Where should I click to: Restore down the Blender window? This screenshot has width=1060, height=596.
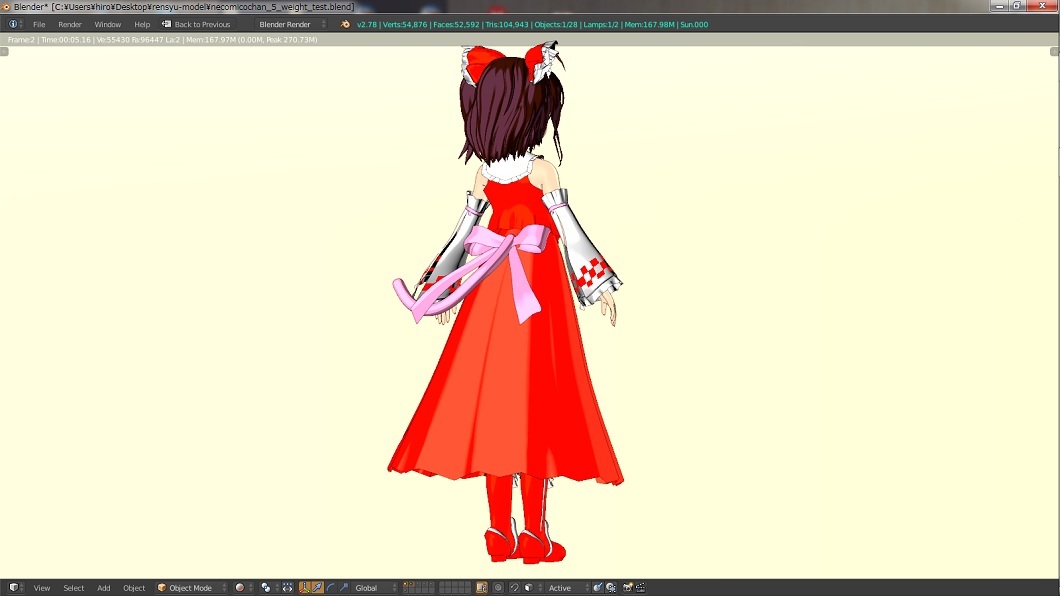tap(1016, 6)
